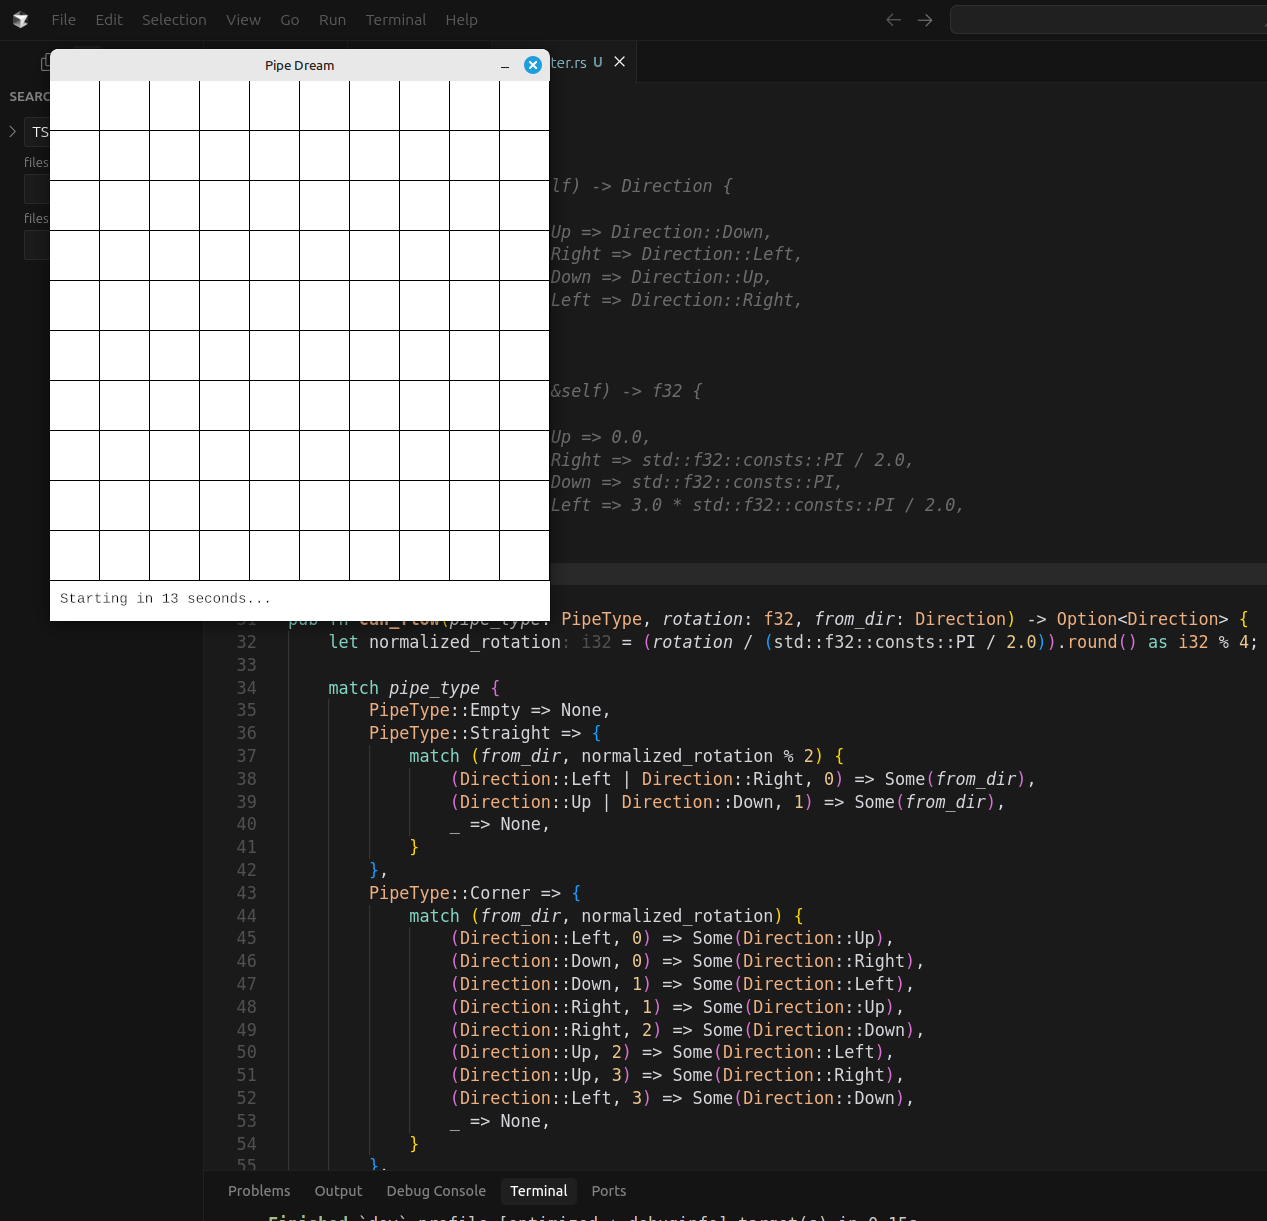The height and width of the screenshot is (1221, 1267).
Task: Click '(Direction::Up | Direction::Down, 1)' line
Action: (x=727, y=802)
